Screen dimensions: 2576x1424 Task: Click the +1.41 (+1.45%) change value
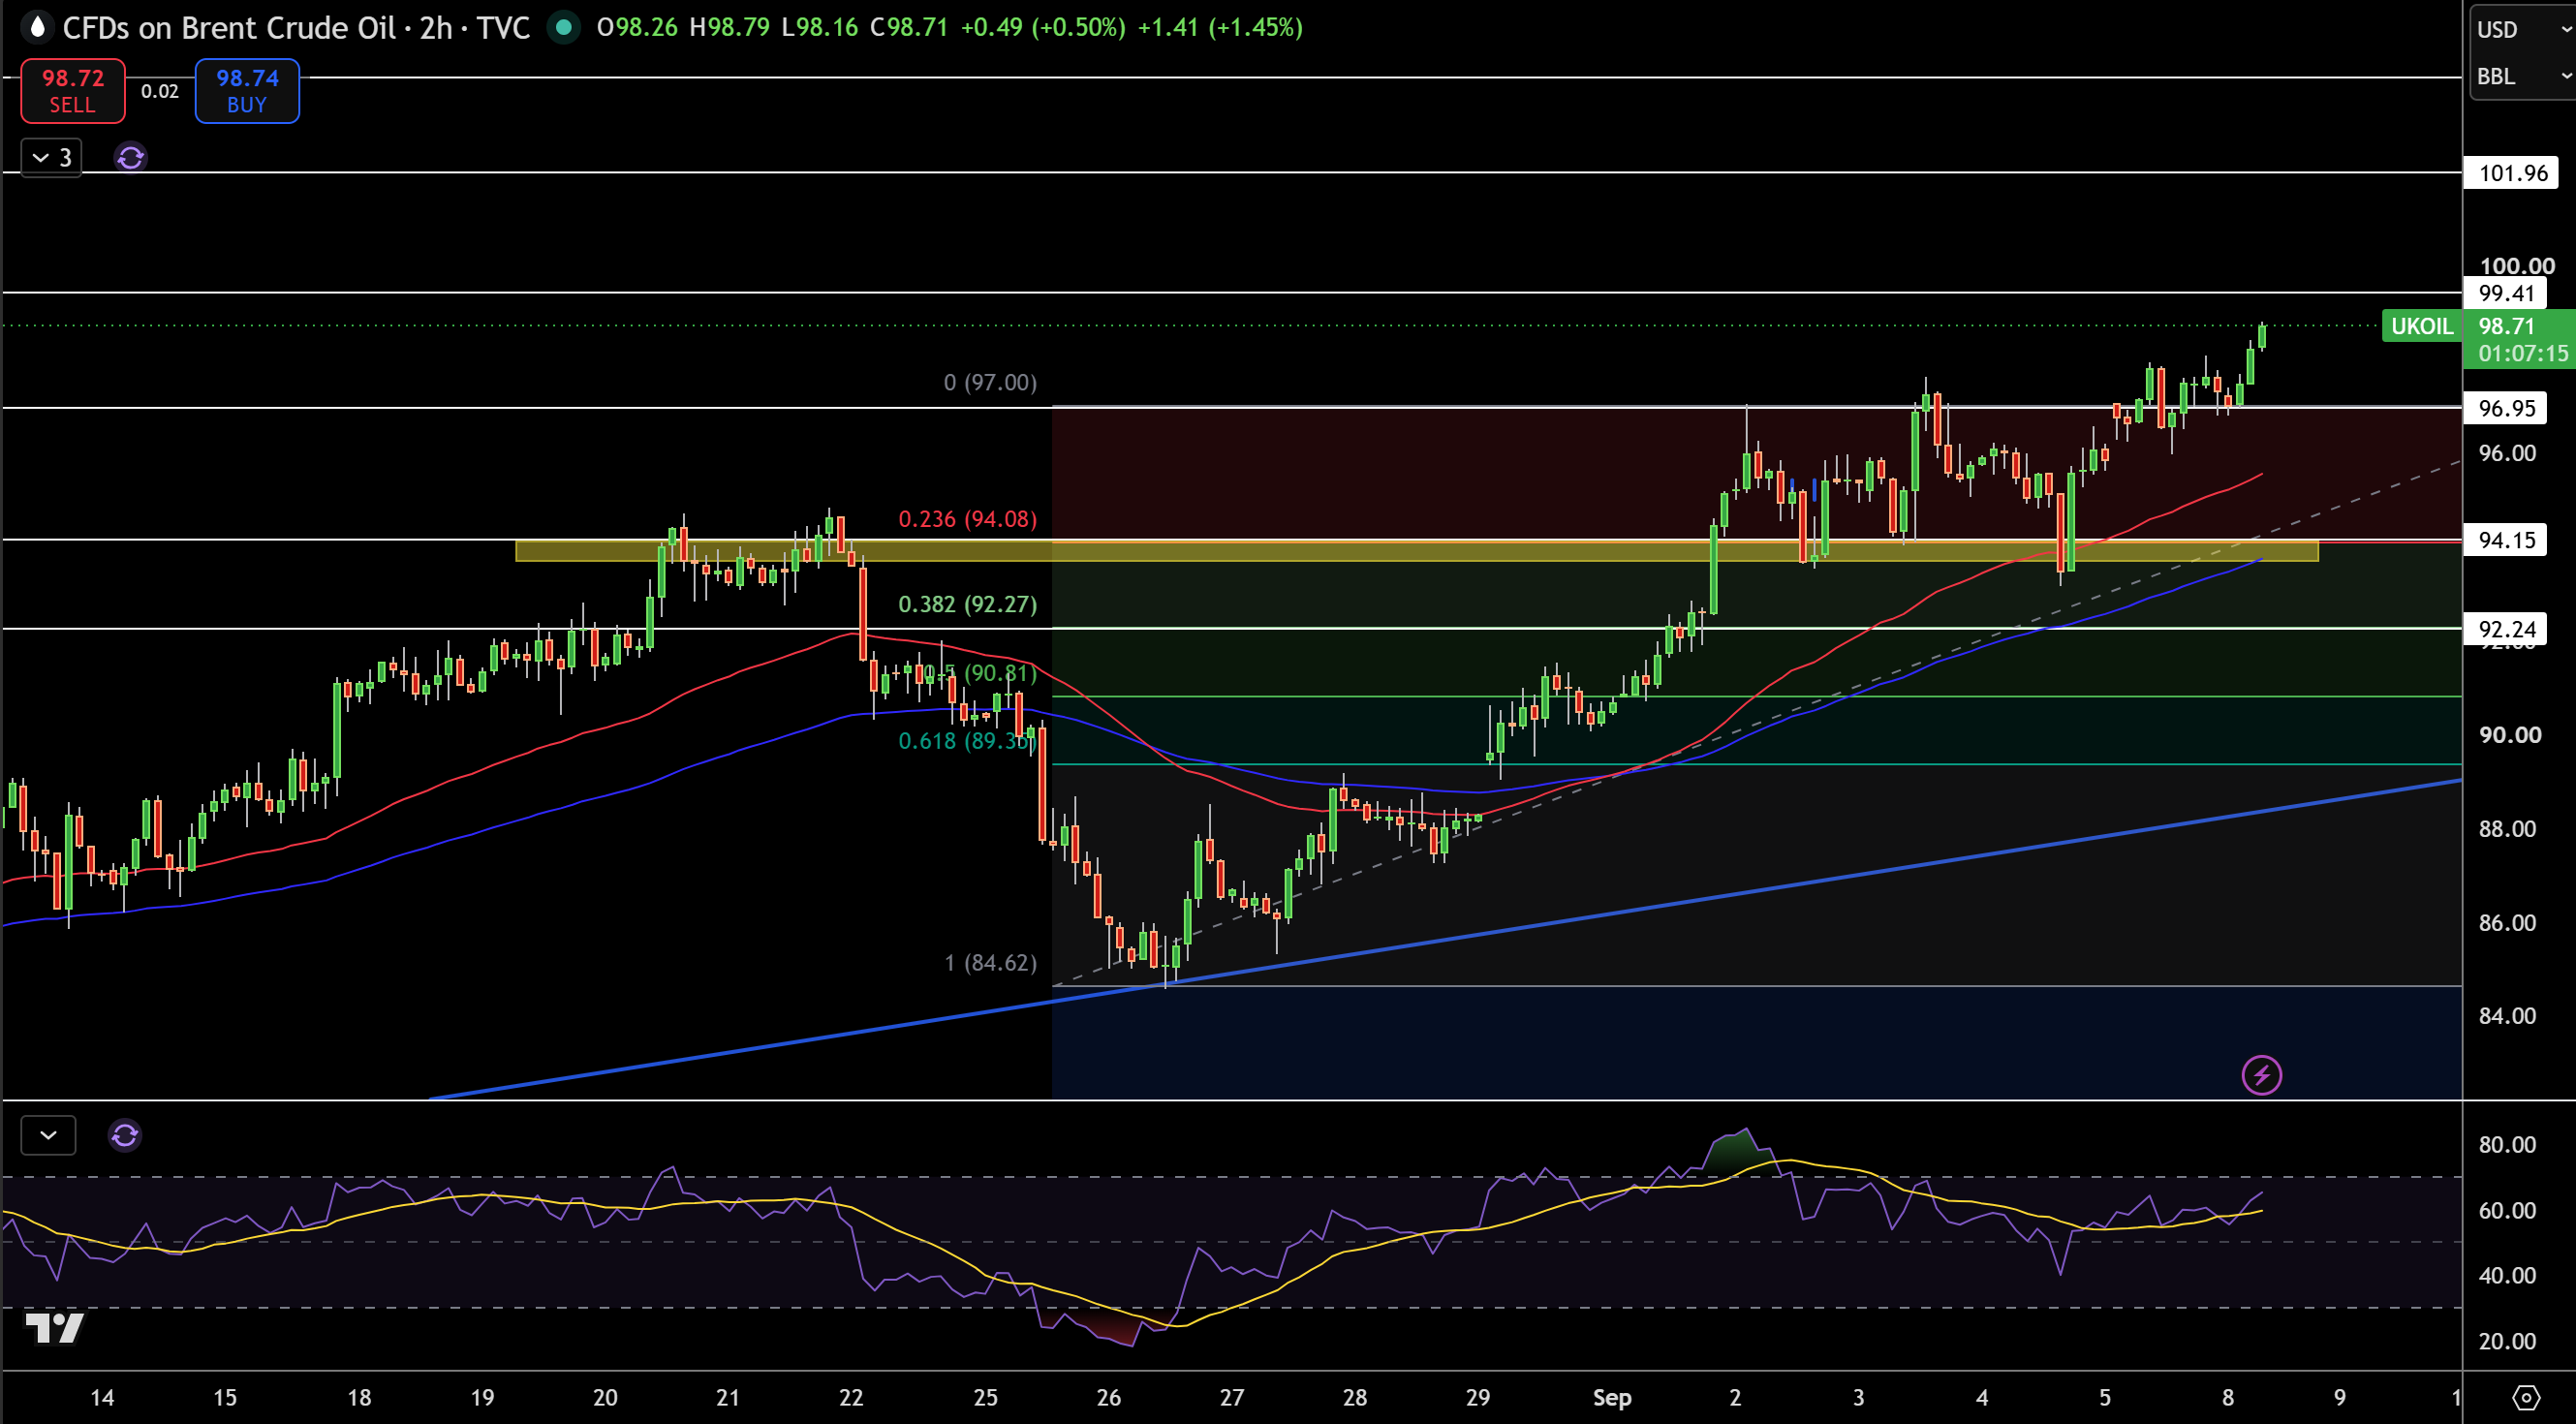(1220, 27)
